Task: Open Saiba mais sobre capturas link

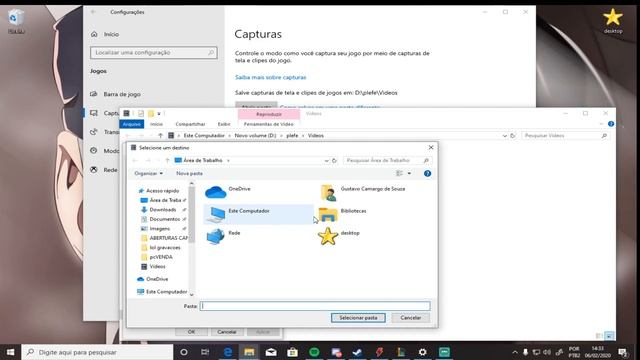Action: (x=270, y=77)
